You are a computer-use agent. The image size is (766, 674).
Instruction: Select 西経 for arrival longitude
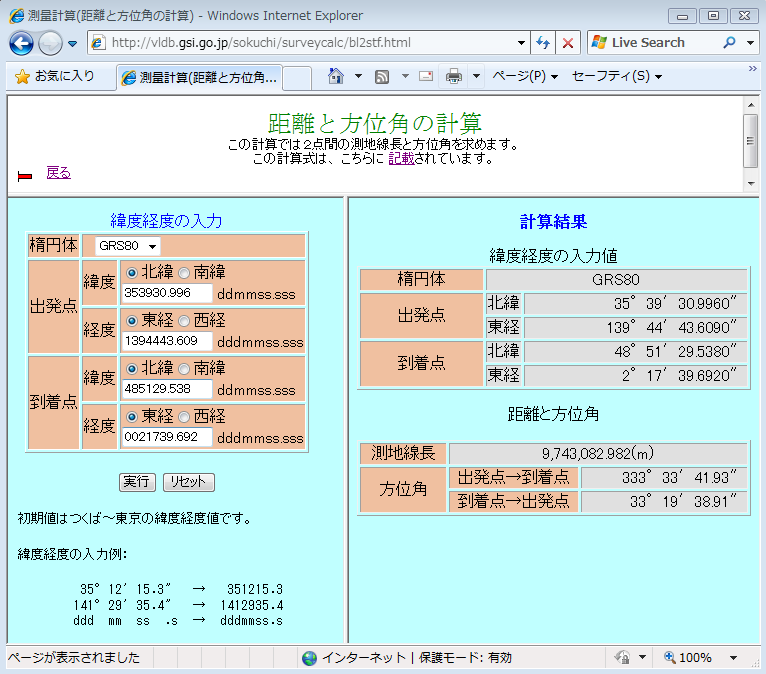point(184,417)
